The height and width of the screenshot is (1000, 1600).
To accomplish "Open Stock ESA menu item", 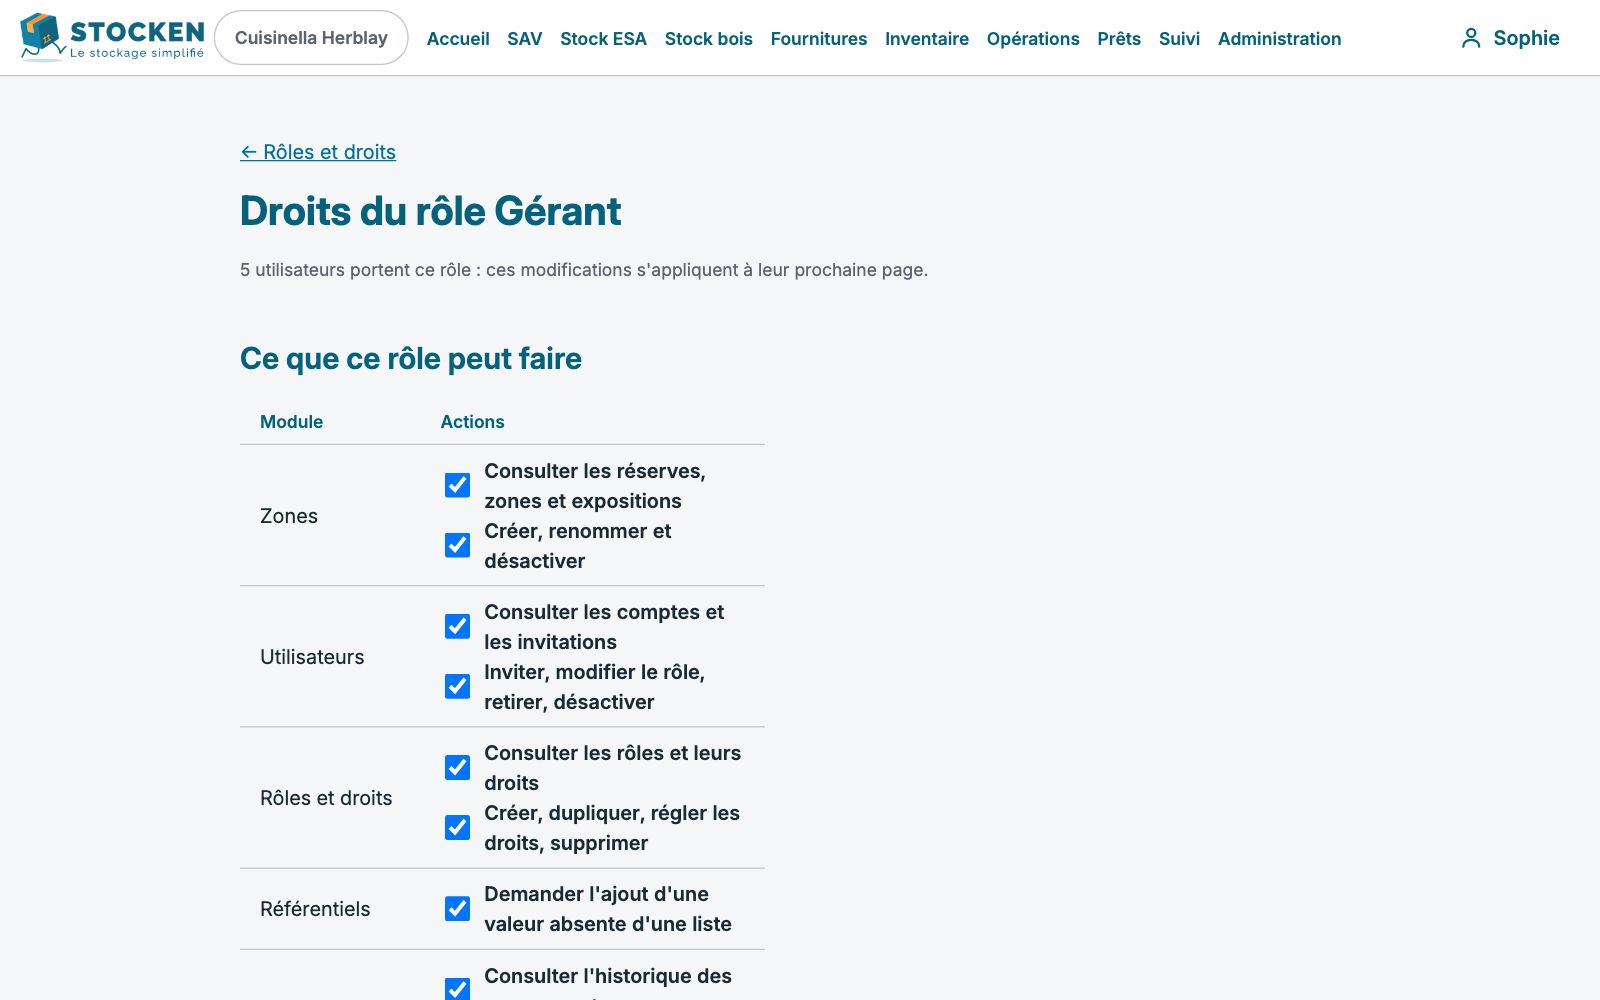I will (603, 39).
